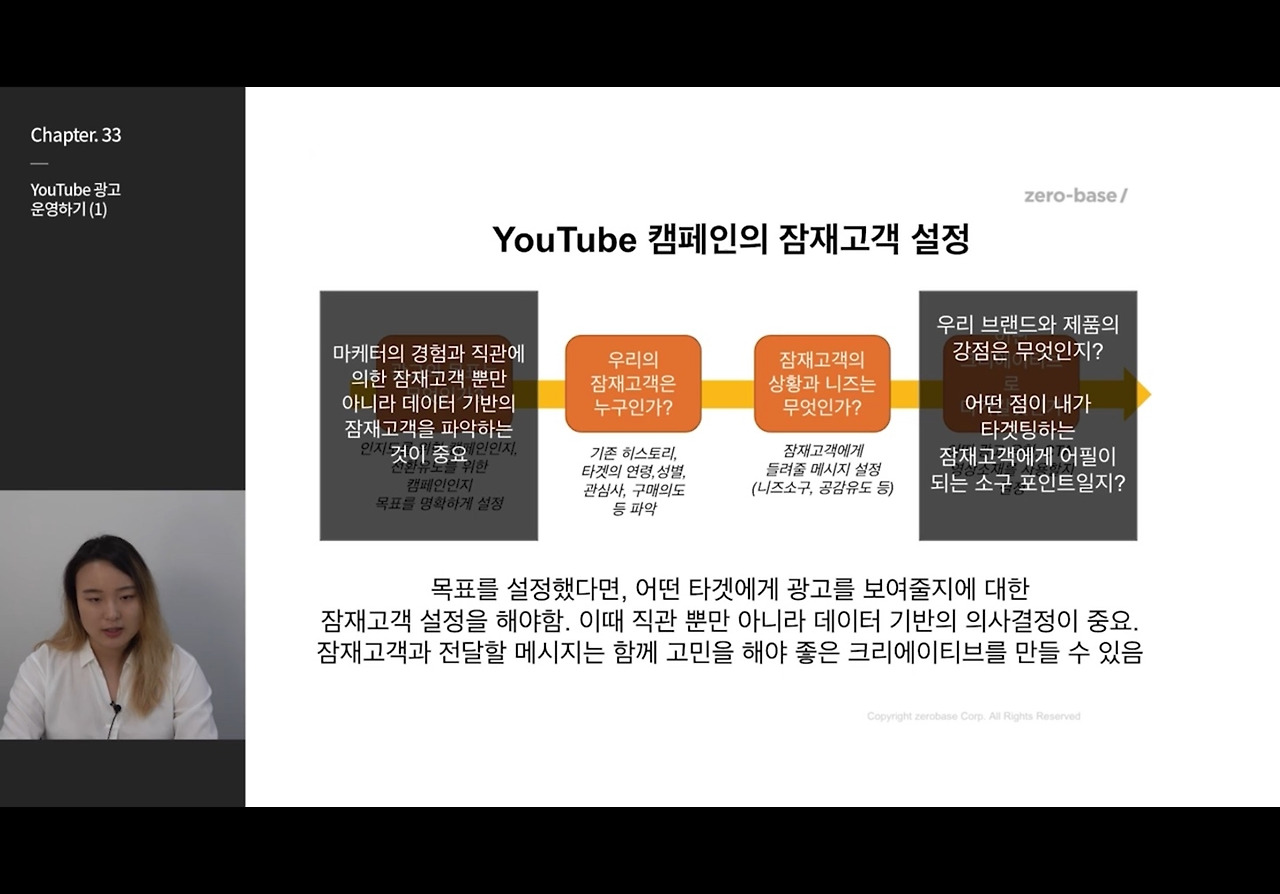Click the italic note "잠재고객에게 들려줄 메시지 설정"
The image size is (1280, 894).
[x=822, y=469]
